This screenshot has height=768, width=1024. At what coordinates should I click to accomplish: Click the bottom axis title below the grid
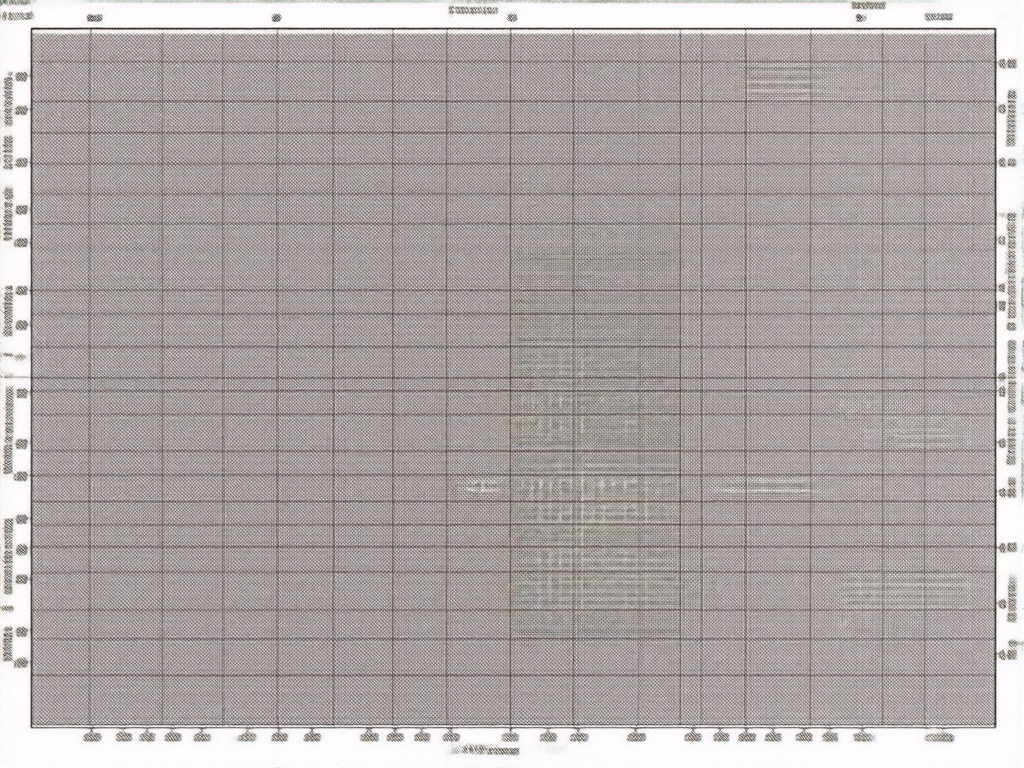[487, 749]
